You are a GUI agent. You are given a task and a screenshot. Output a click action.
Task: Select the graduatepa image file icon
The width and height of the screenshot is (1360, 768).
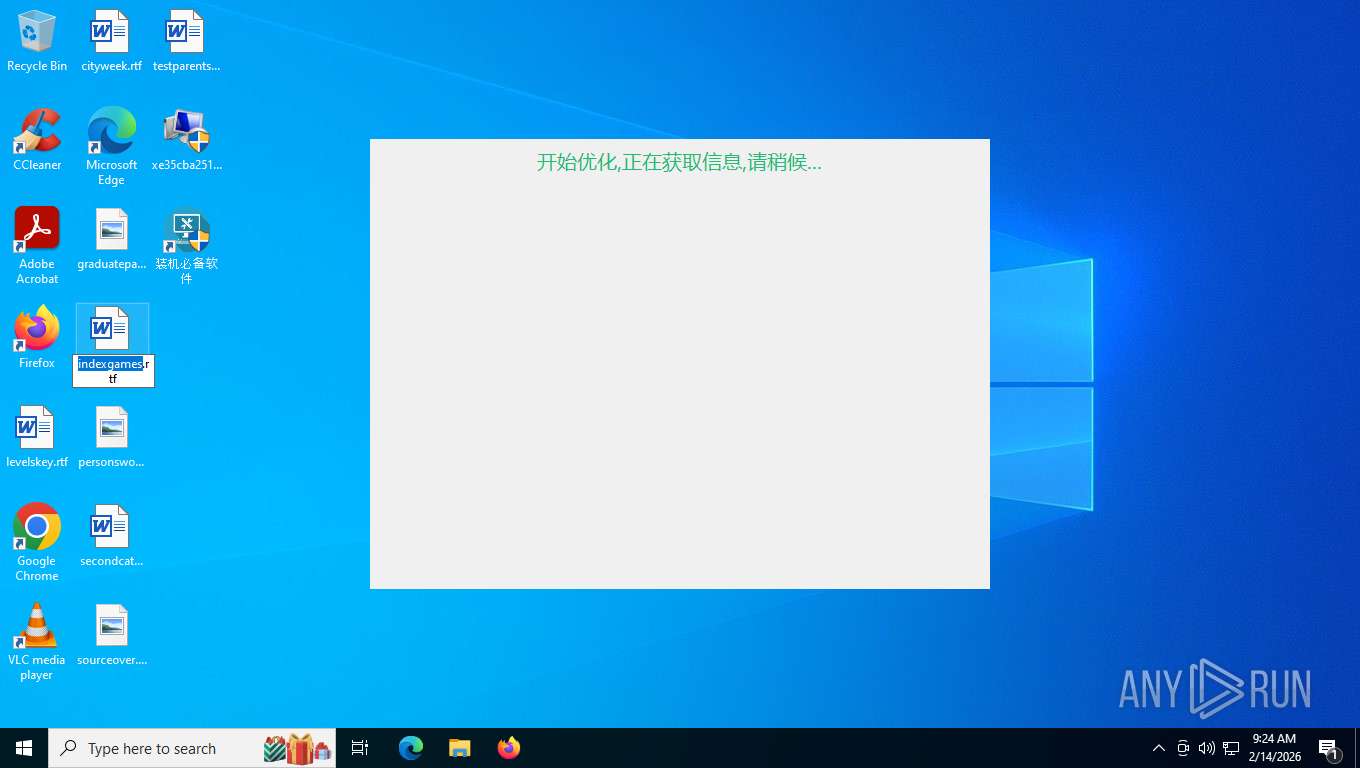(x=111, y=239)
